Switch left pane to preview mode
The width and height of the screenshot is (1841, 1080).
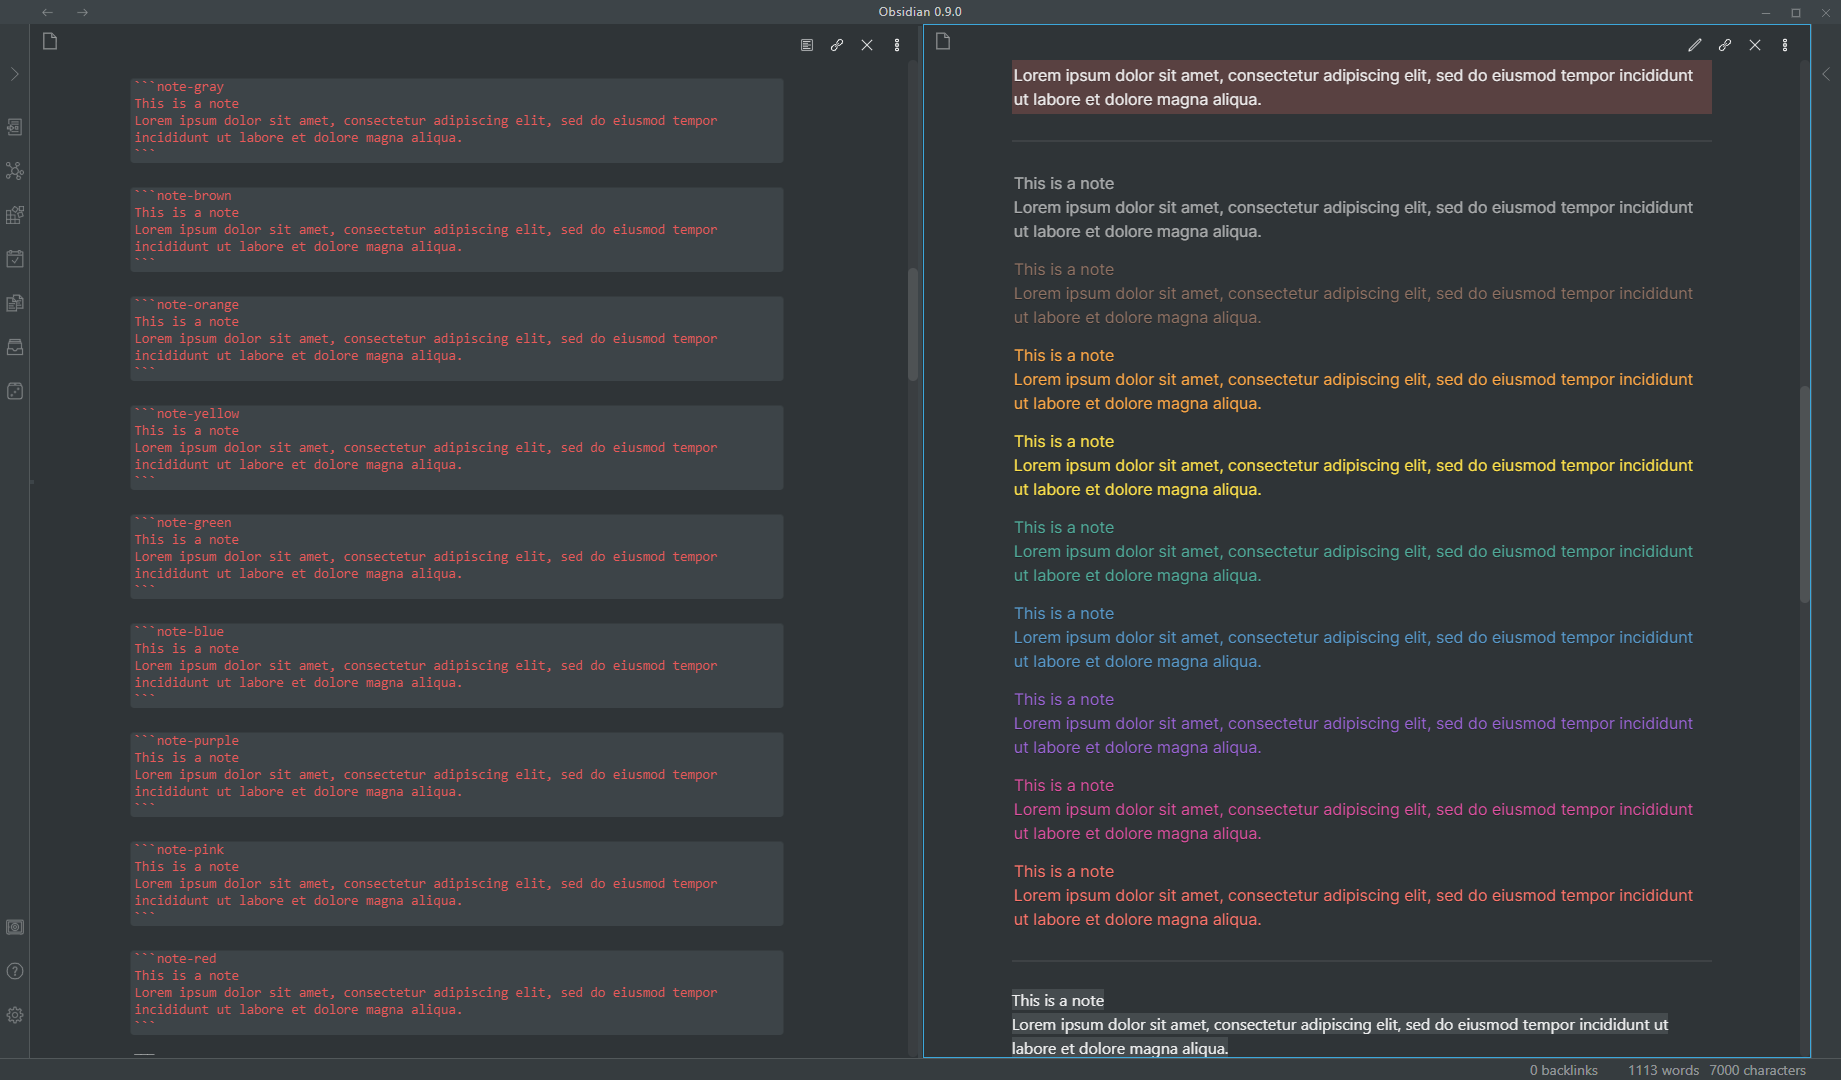pyautogui.click(x=807, y=45)
